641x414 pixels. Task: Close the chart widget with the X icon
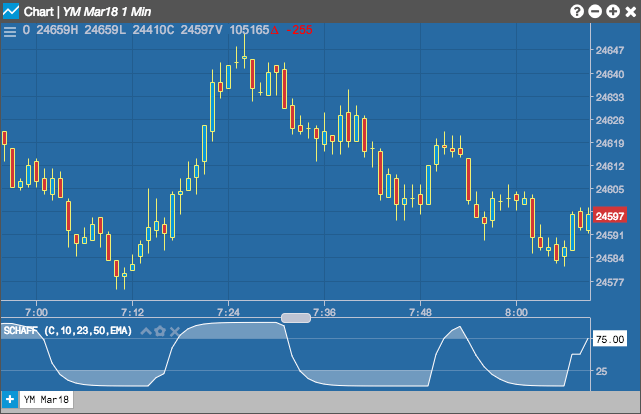coord(631,11)
